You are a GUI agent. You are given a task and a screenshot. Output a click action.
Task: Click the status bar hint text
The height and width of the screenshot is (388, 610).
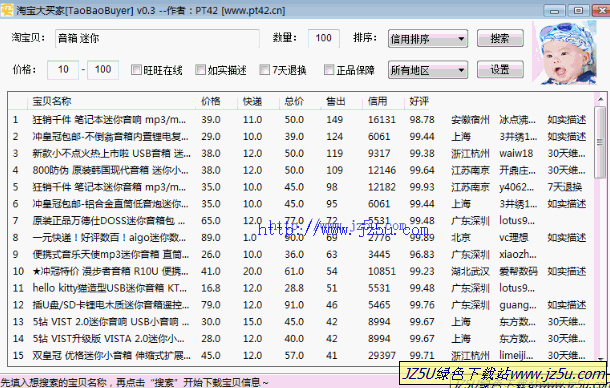(135, 382)
